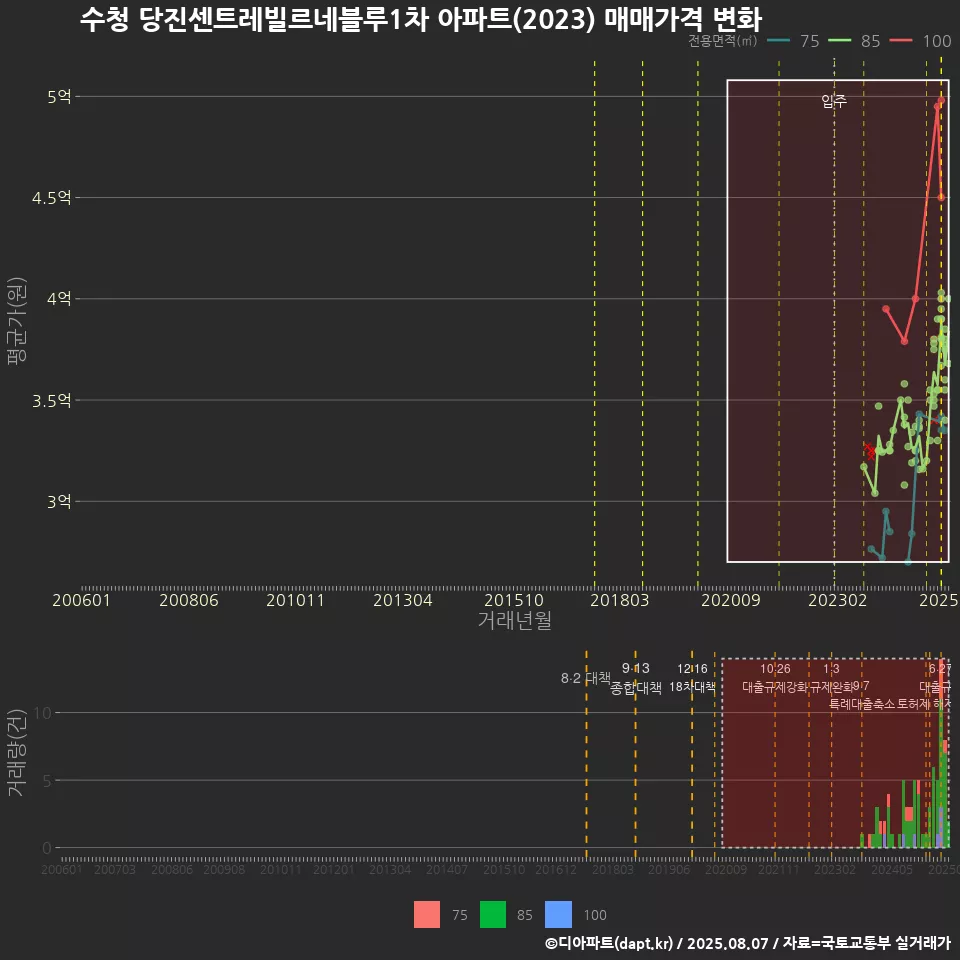The image size is (960, 960).
Task: Click the red 75 swatch in bottom legend
Action: (x=427, y=915)
